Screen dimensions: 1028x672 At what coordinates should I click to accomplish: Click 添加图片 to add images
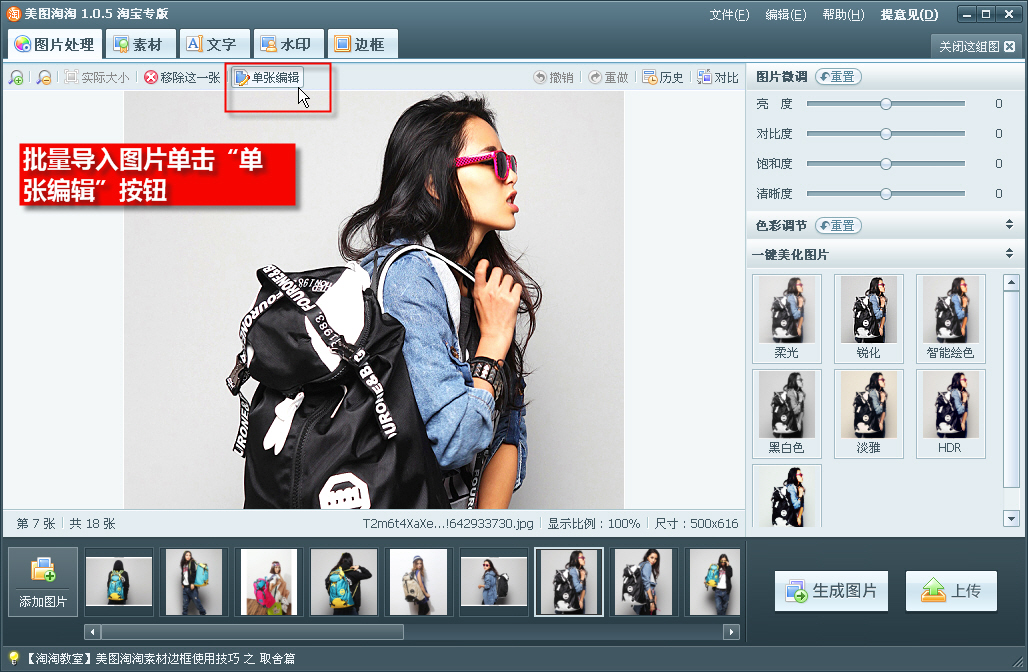point(43,582)
